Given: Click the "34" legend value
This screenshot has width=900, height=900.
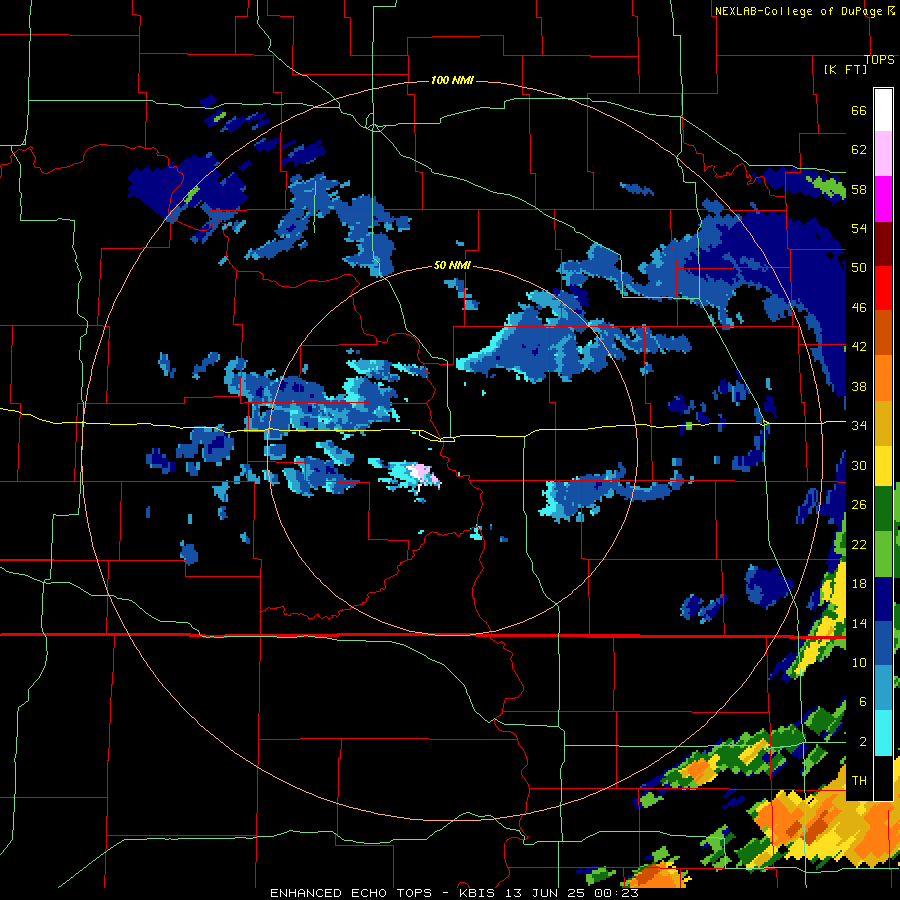Looking at the screenshot, I should click(859, 426).
